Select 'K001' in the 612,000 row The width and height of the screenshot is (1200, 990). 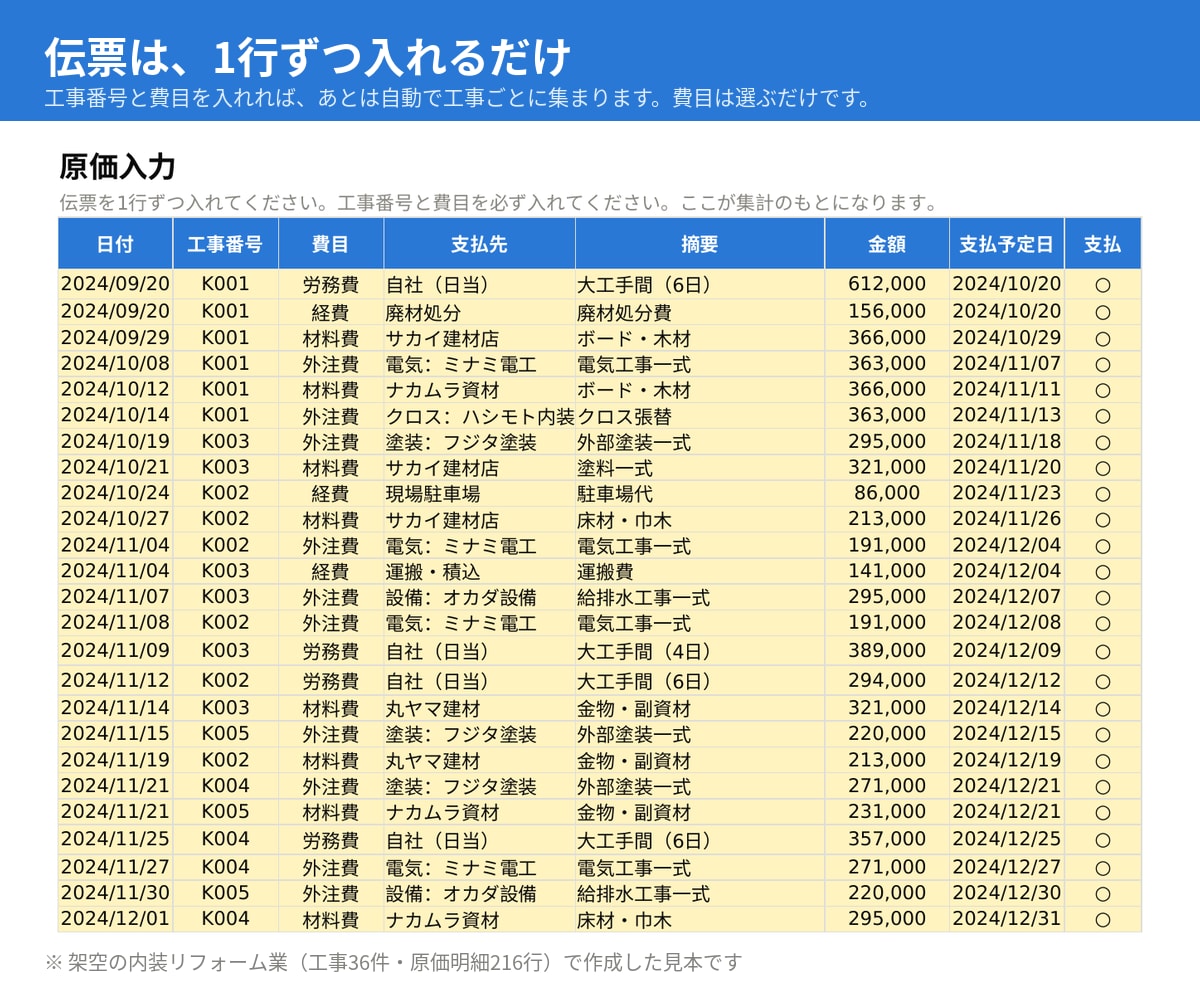point(225,284)
